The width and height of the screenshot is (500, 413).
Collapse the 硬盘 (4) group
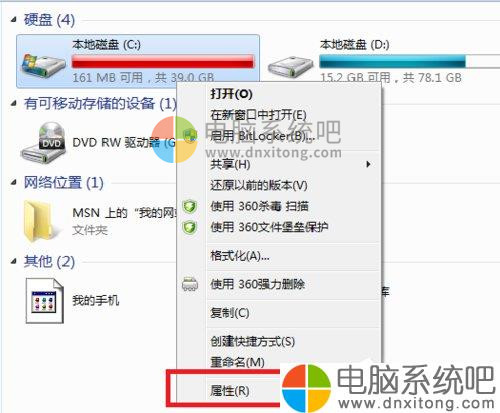[13, 20]
